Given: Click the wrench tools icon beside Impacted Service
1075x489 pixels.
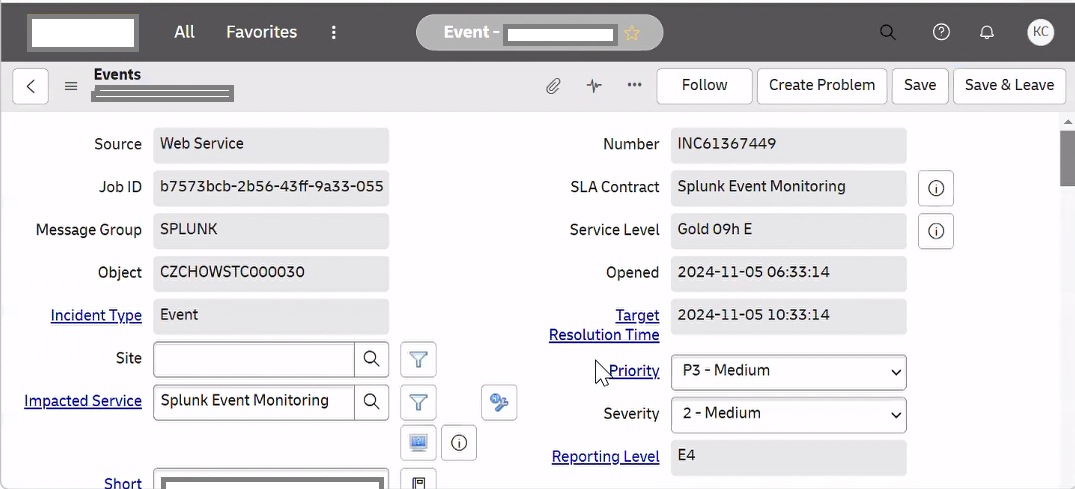Looking at the screenshot, I should click(x=499, y=403).
